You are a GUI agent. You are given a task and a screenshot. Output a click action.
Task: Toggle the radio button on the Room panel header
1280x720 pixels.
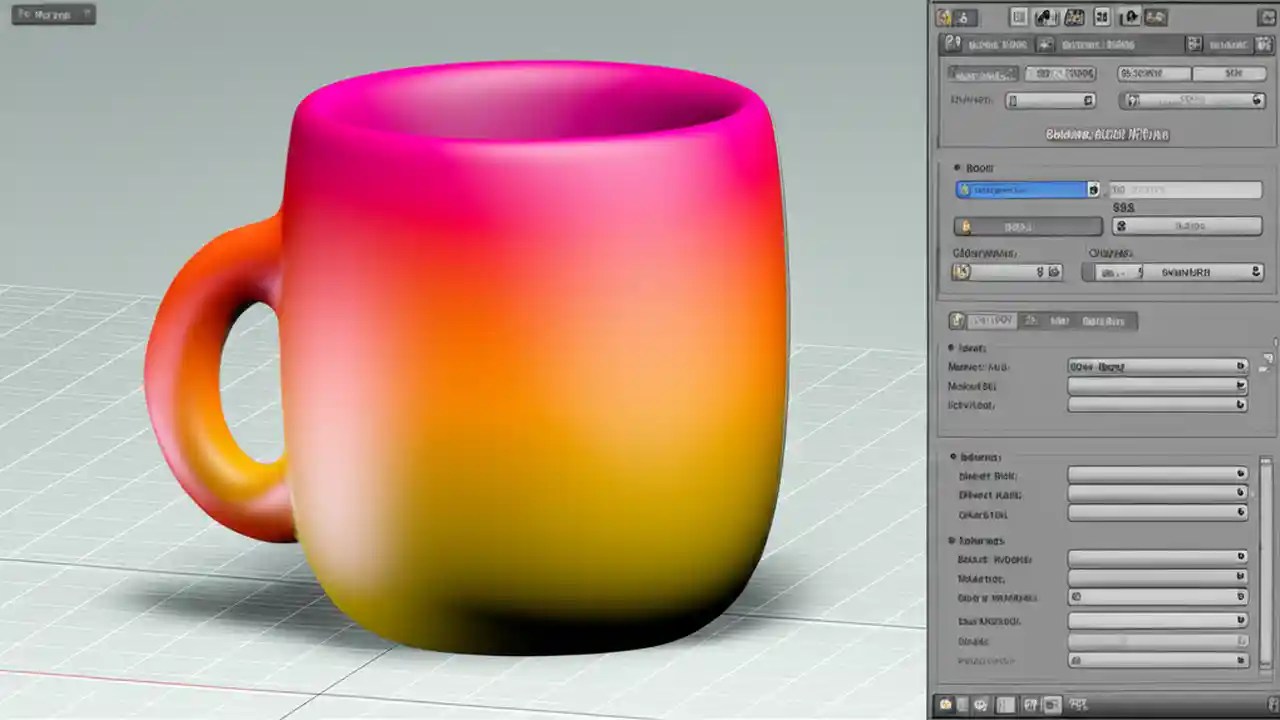pos(956,168)
